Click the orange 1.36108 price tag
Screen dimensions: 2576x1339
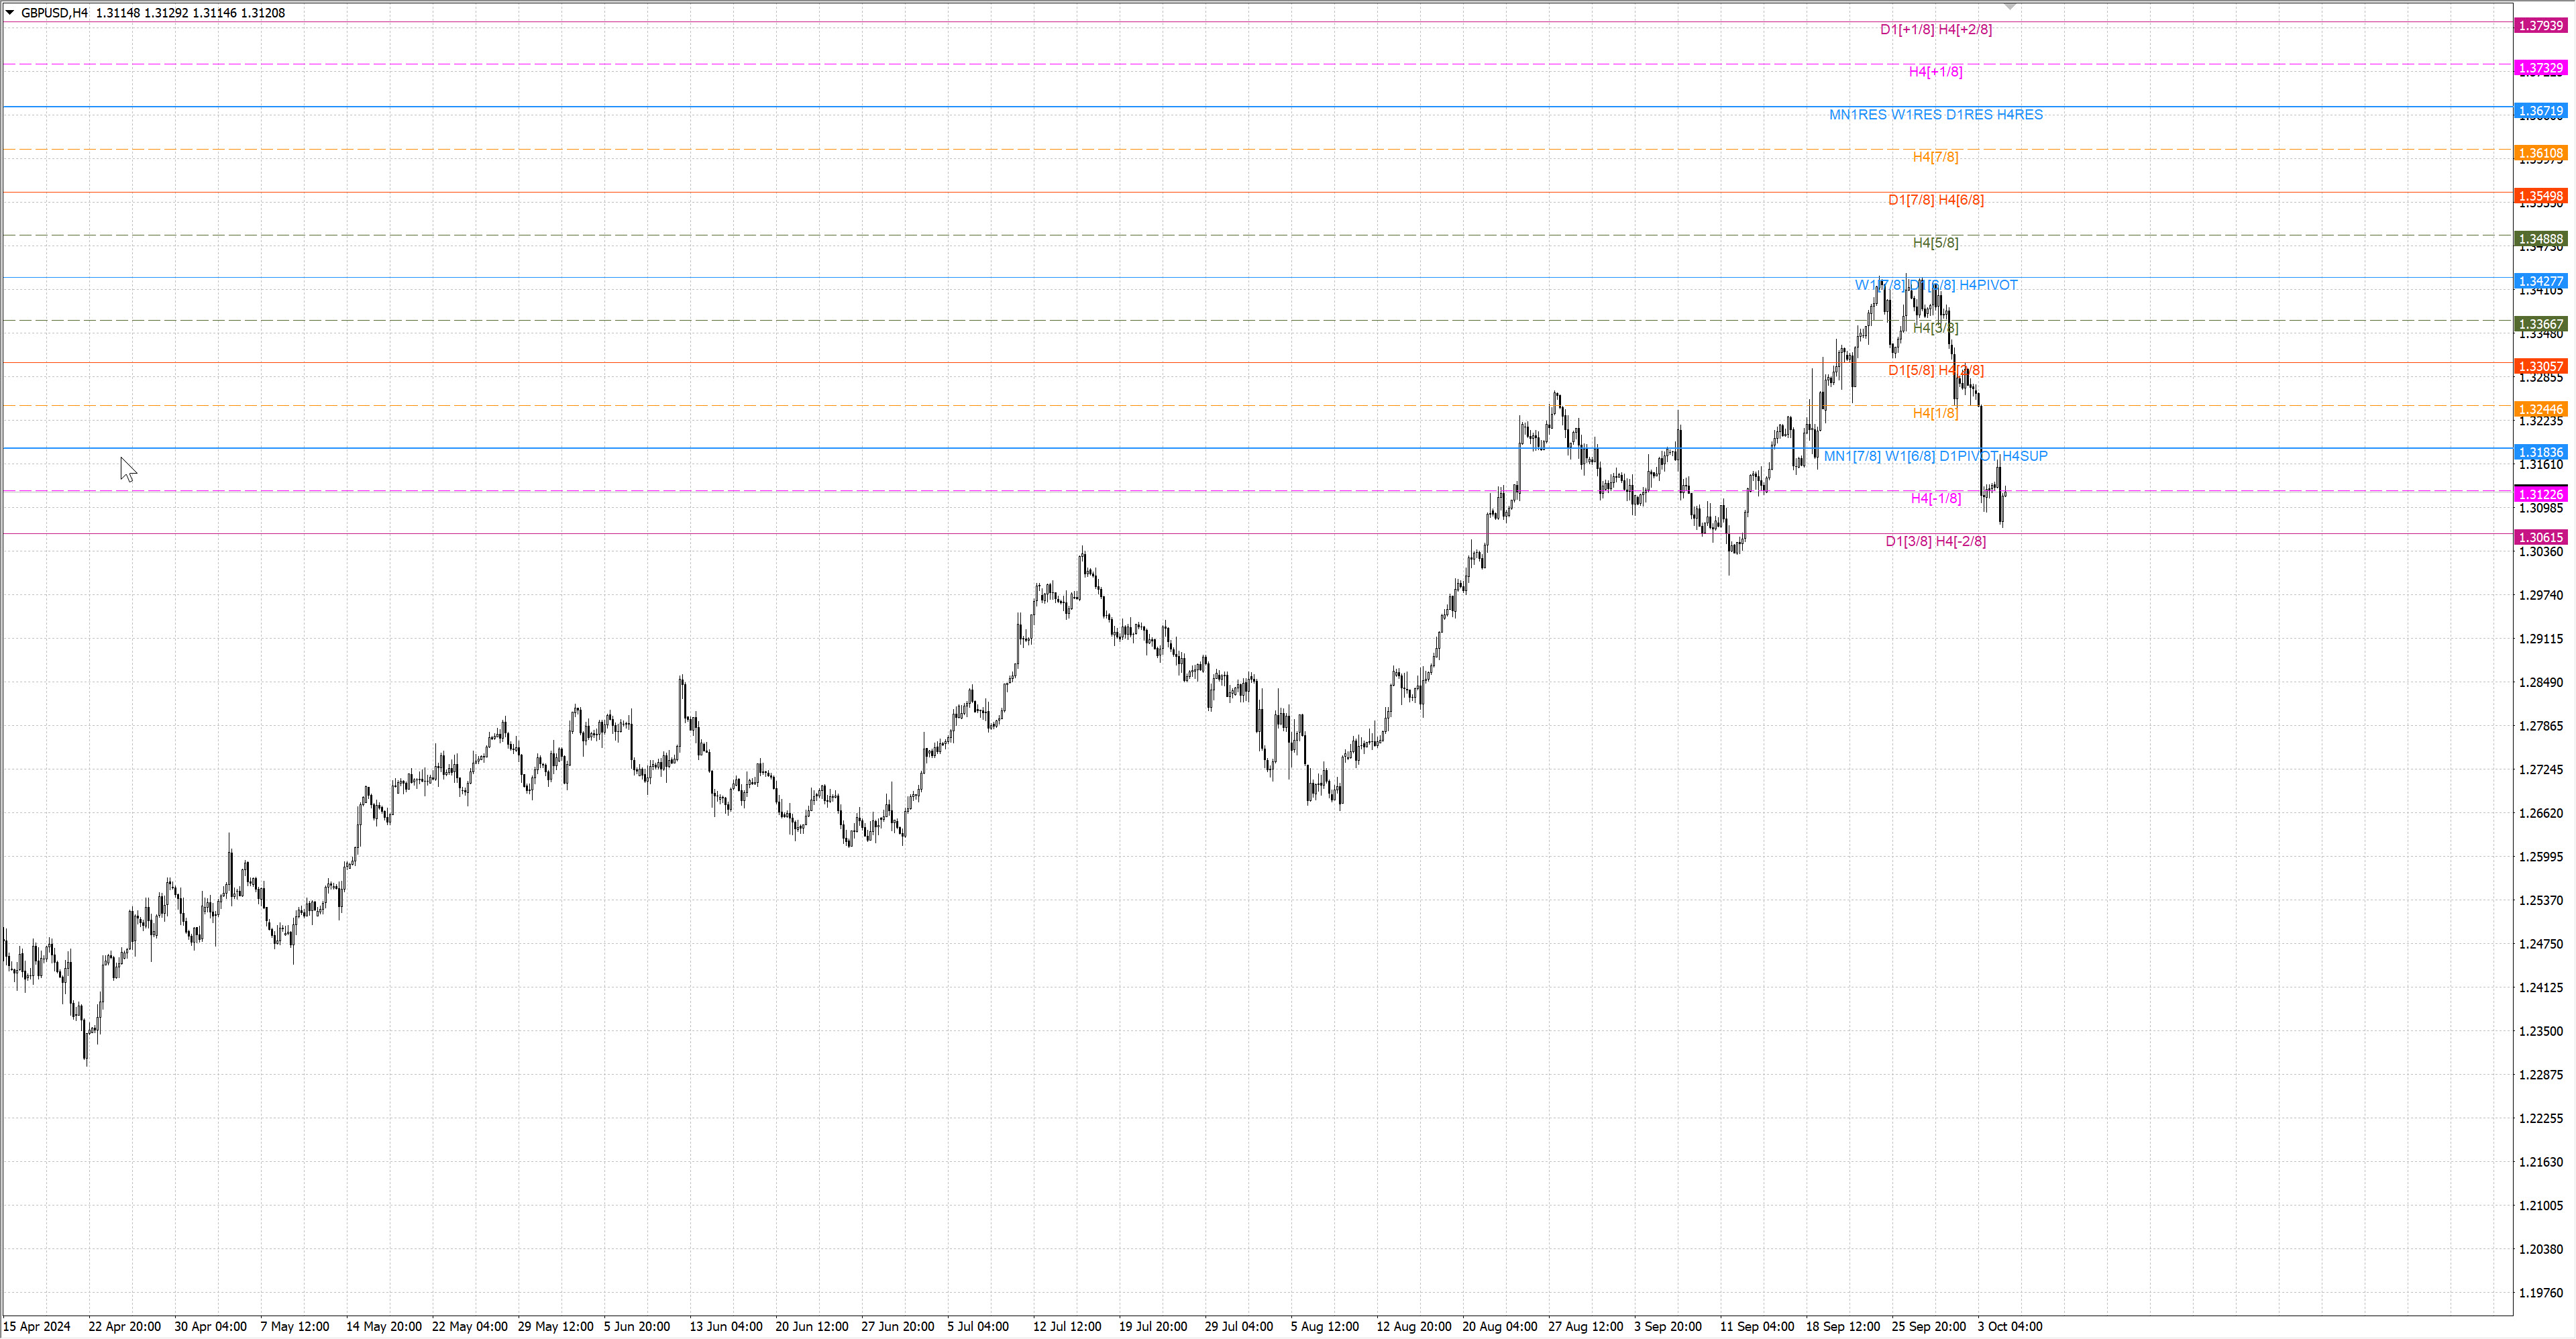pos(2540,153)
